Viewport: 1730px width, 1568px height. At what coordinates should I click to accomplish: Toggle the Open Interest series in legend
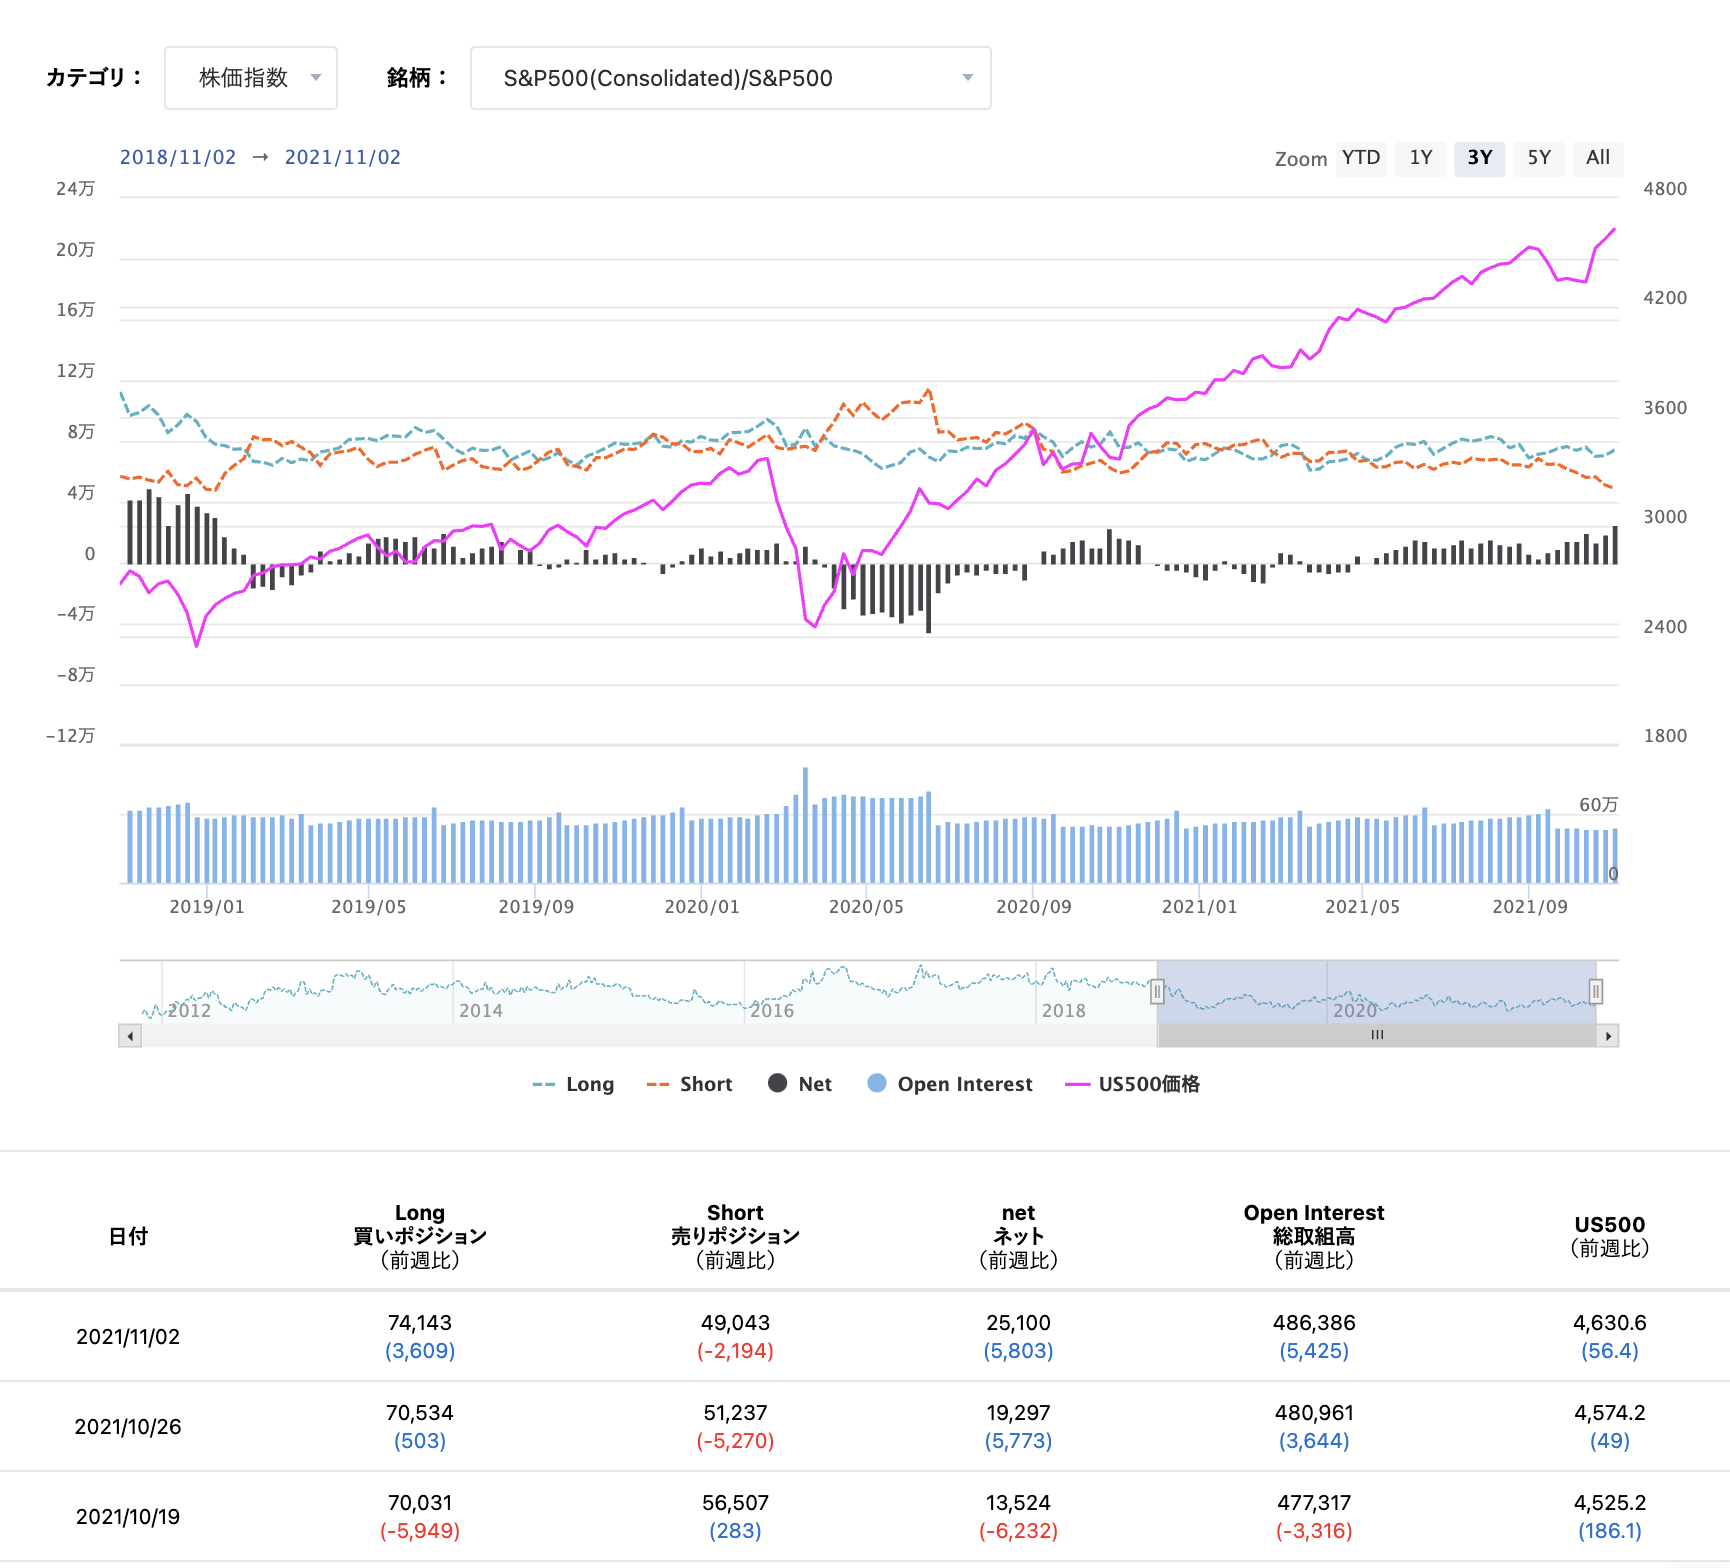coord(950,1084)
